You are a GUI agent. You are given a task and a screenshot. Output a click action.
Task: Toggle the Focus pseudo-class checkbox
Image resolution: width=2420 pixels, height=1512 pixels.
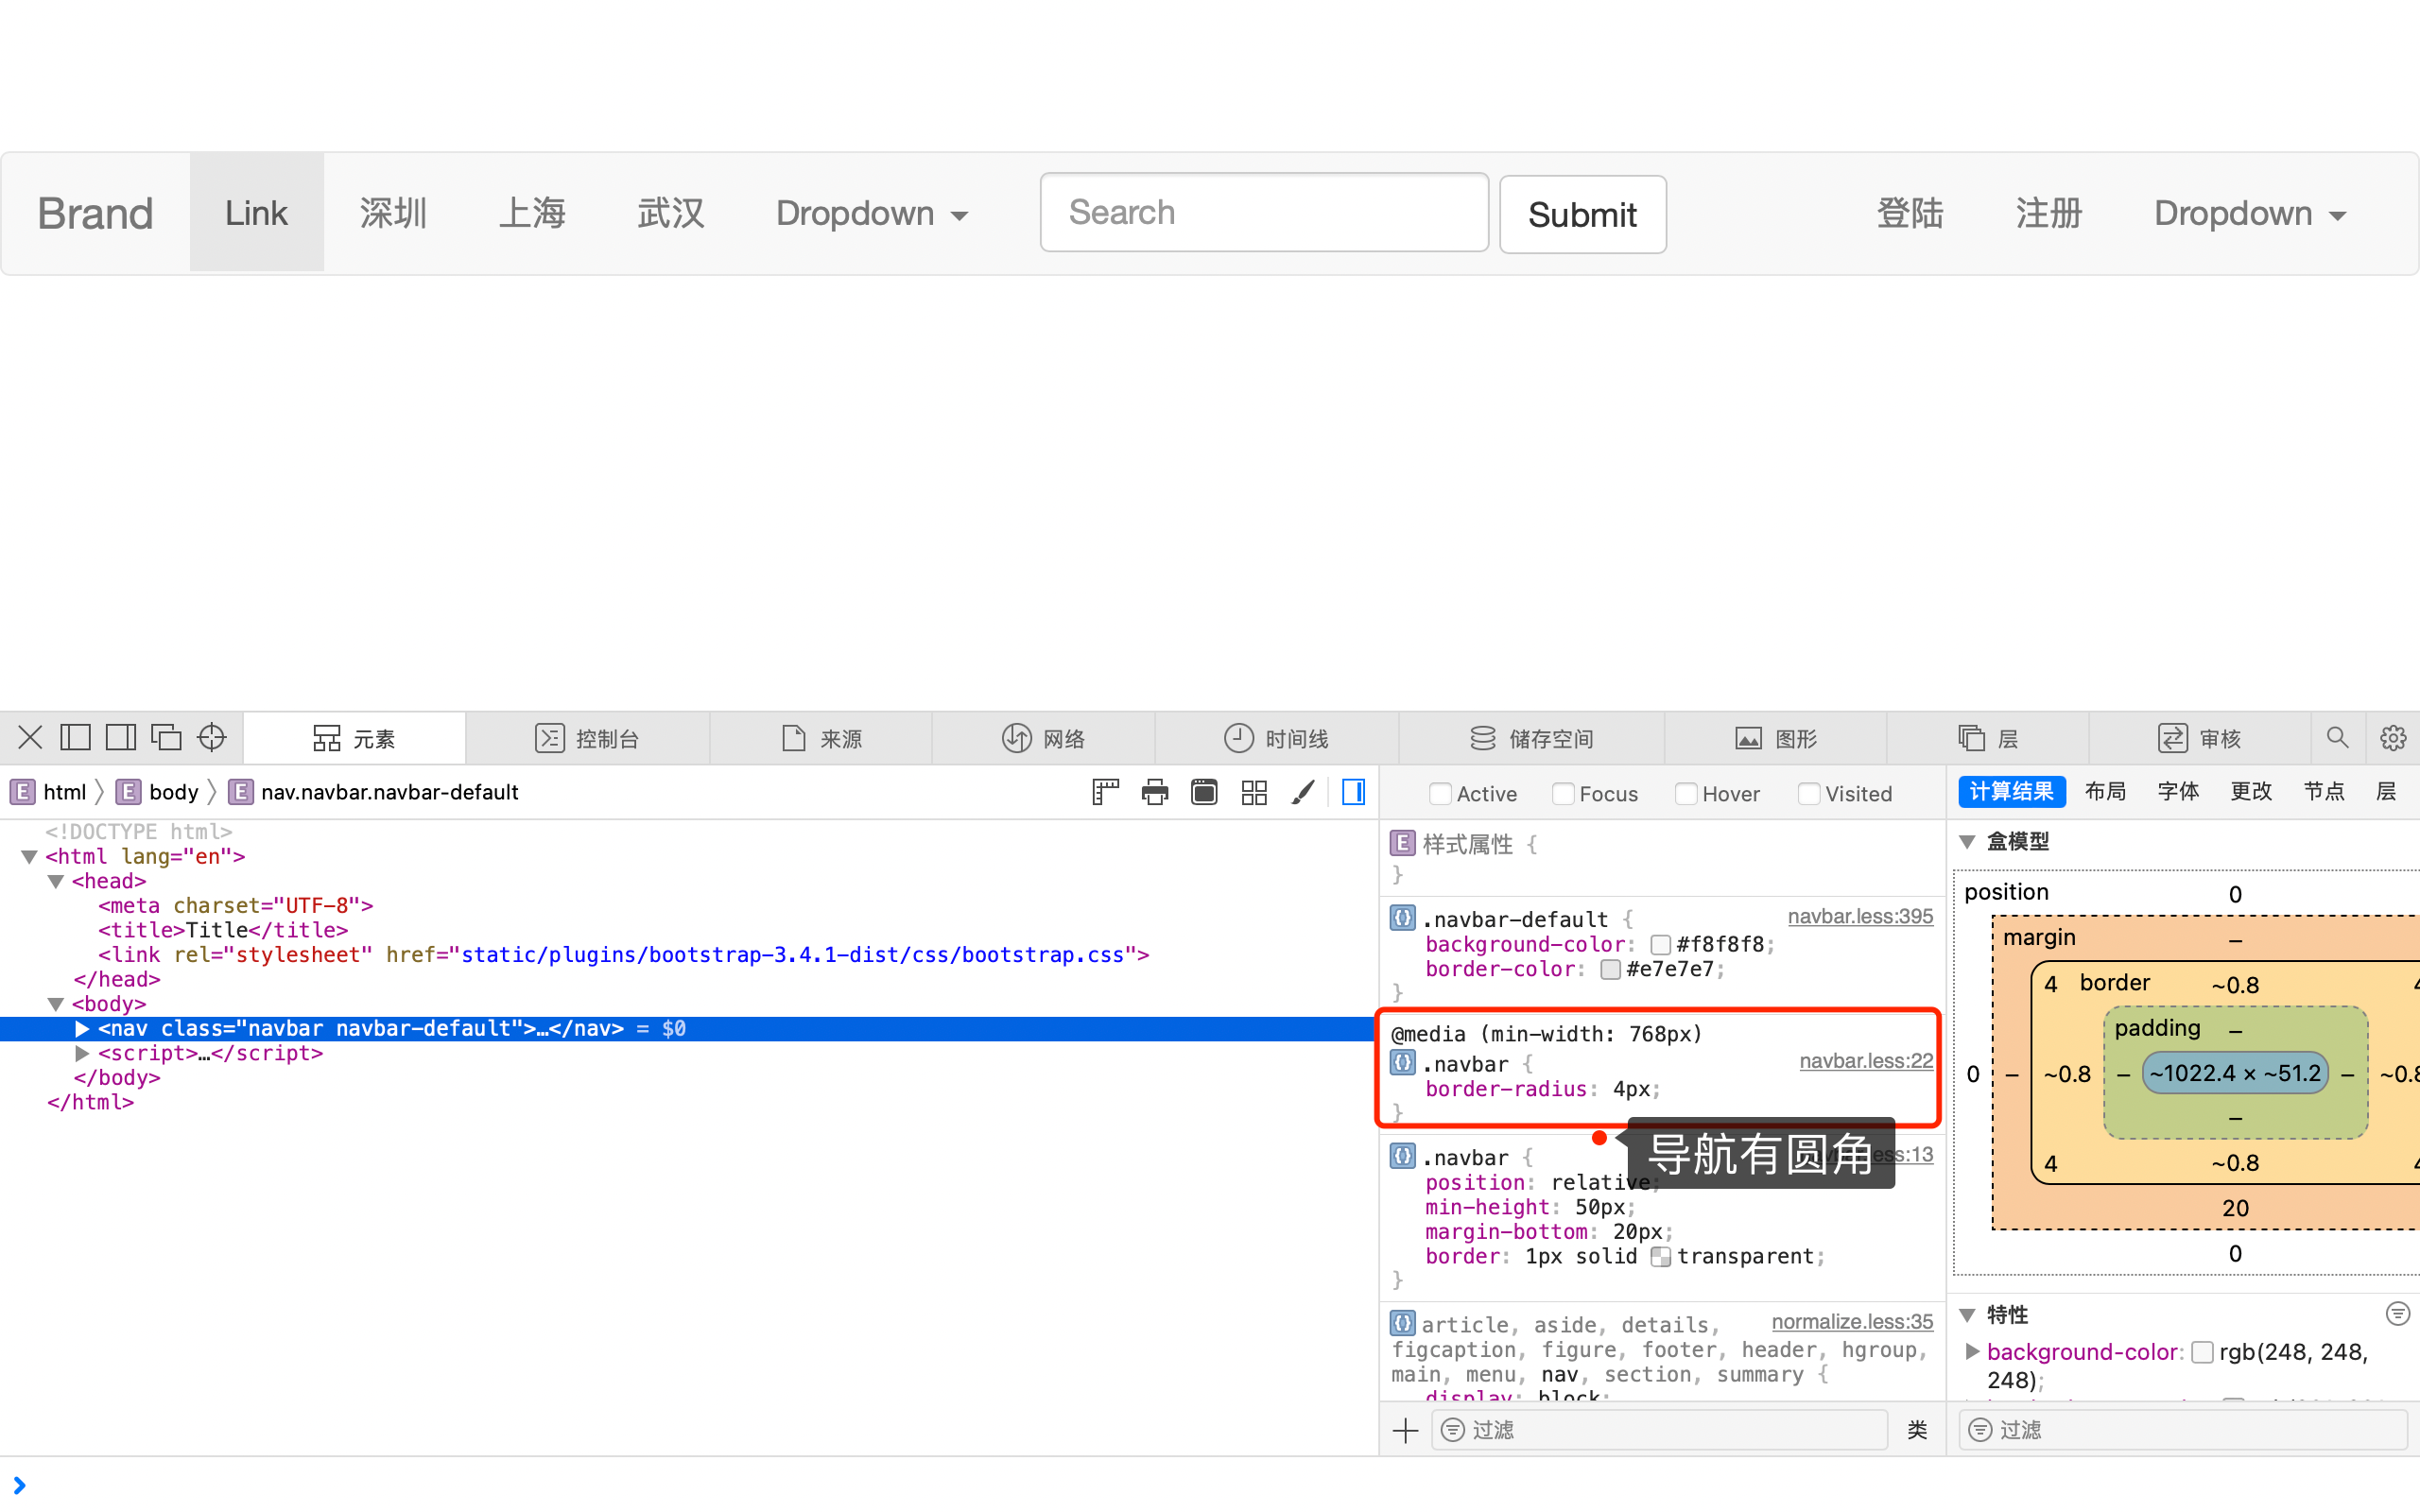[1563, 793]
